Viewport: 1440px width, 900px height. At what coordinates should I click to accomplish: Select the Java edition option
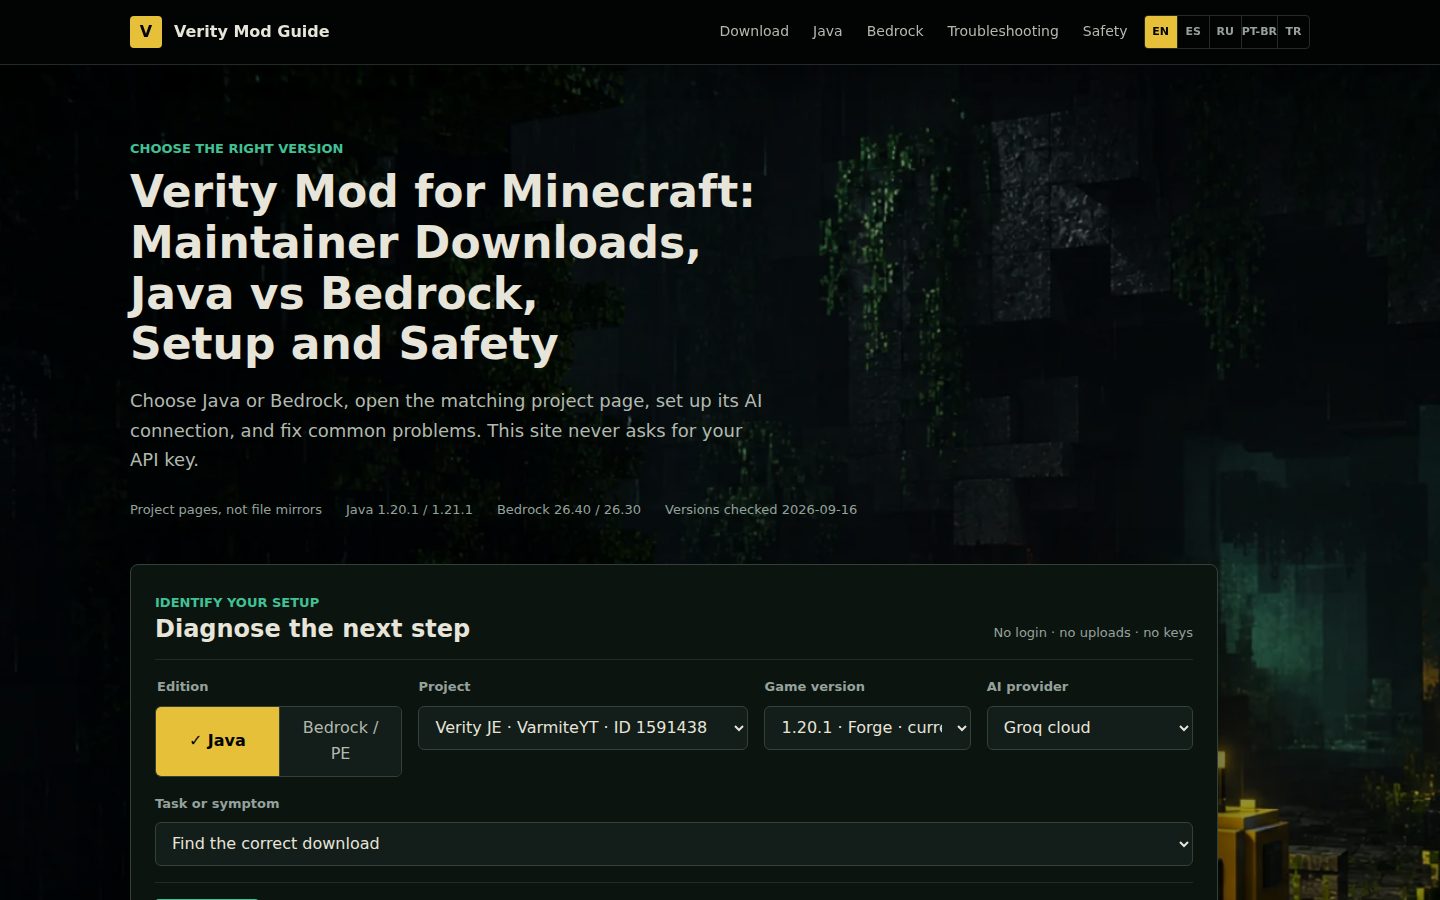coord(218,741)
